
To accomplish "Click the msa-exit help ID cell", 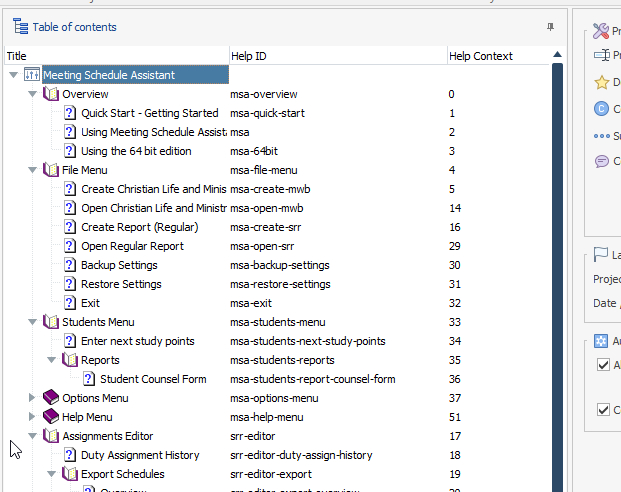I will tap(251, 303).
